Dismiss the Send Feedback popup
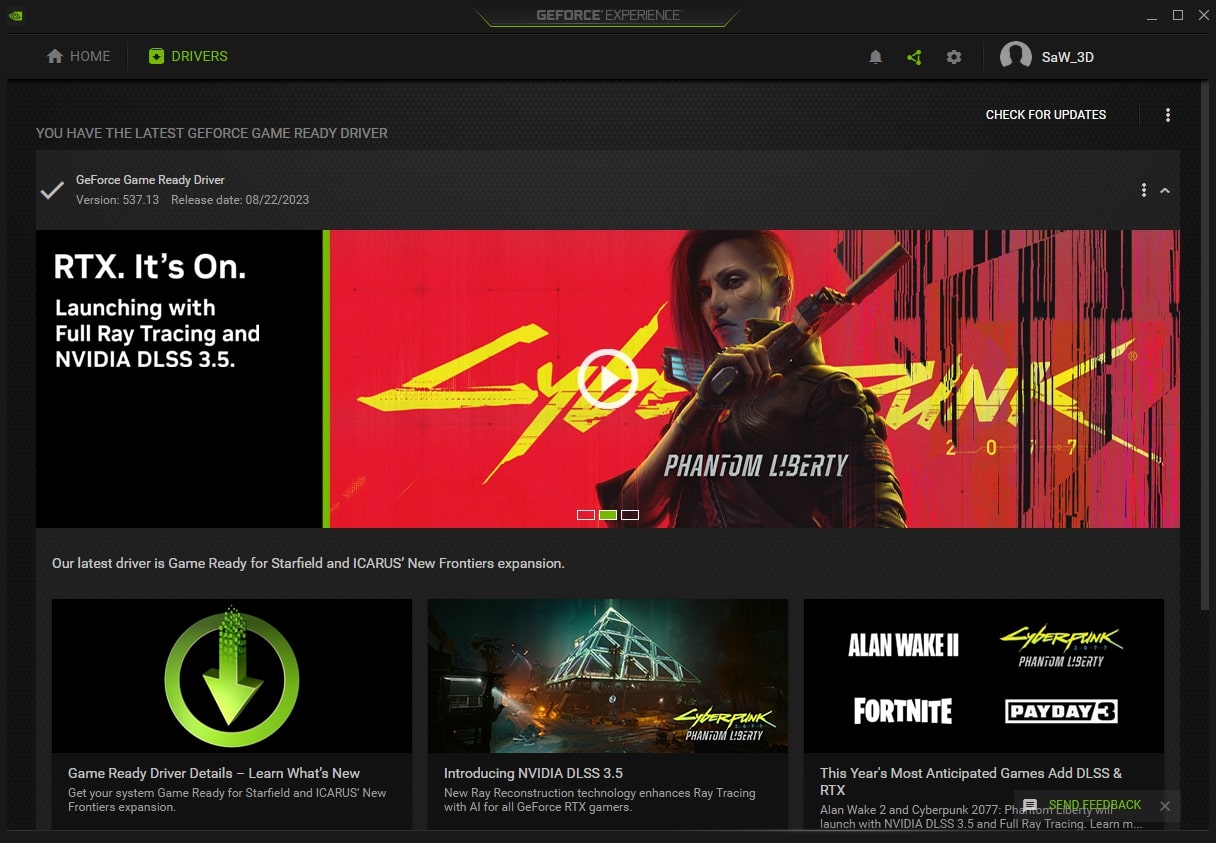This screenshot has width=1216, height=843. (x=1164, y=806)
